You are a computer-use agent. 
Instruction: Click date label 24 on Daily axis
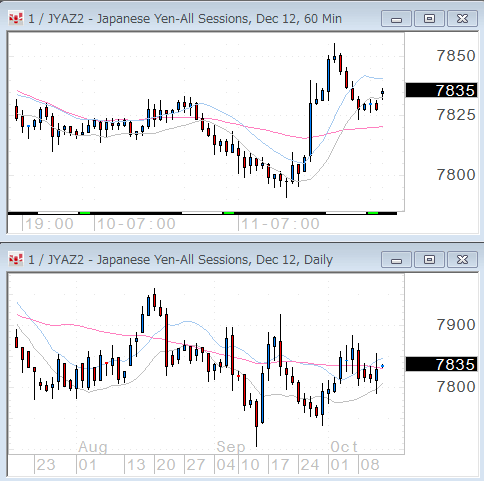coord(310,465)
